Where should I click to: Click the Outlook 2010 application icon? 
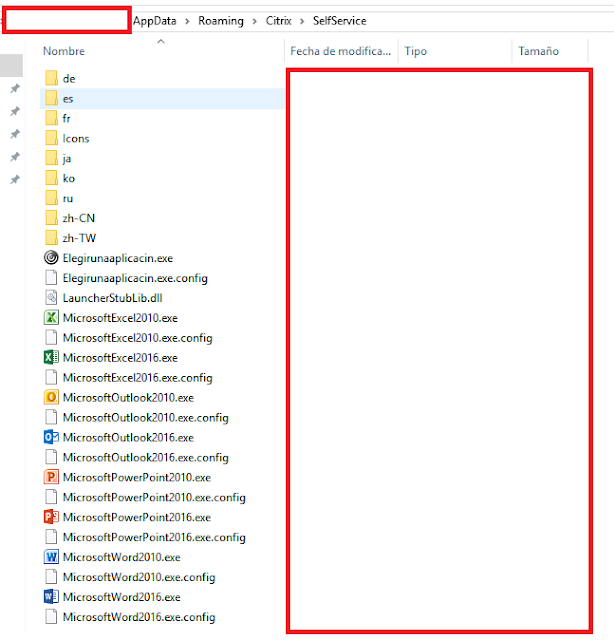51,398
